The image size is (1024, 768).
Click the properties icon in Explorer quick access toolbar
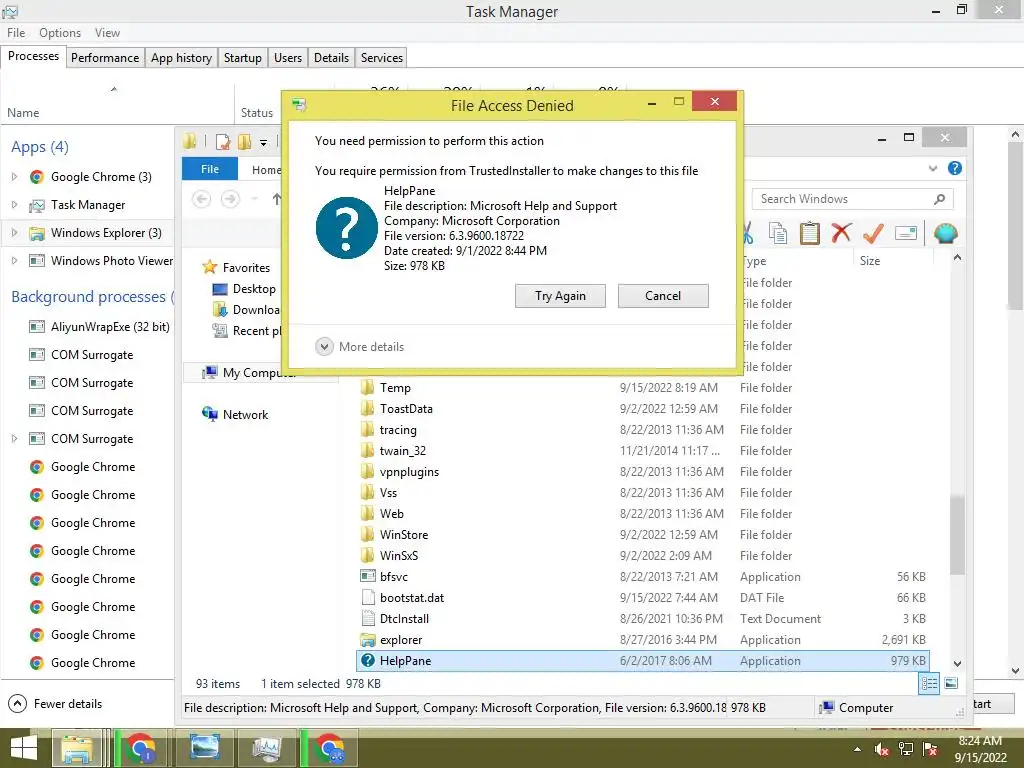[x=223, y=142]
